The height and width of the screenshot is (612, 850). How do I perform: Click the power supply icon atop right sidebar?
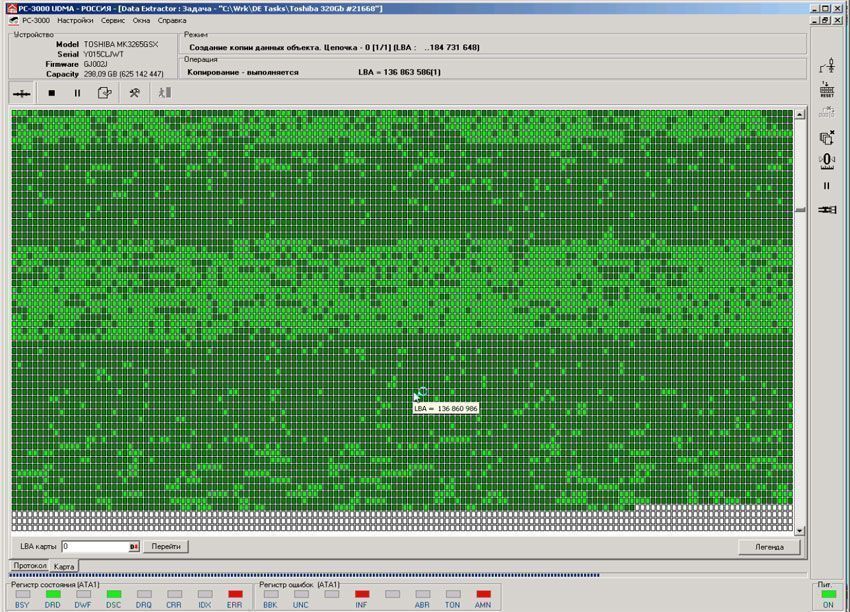point(827,66)
